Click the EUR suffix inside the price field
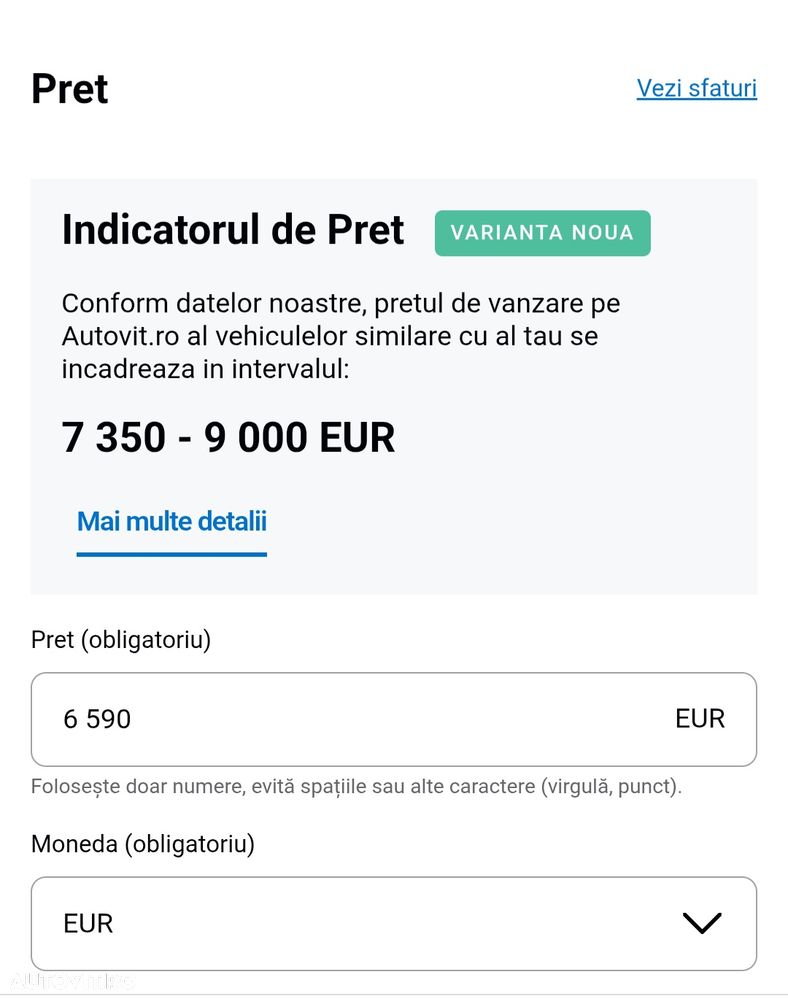This screenshot has width=788, height=999. [x=699, y=719]
